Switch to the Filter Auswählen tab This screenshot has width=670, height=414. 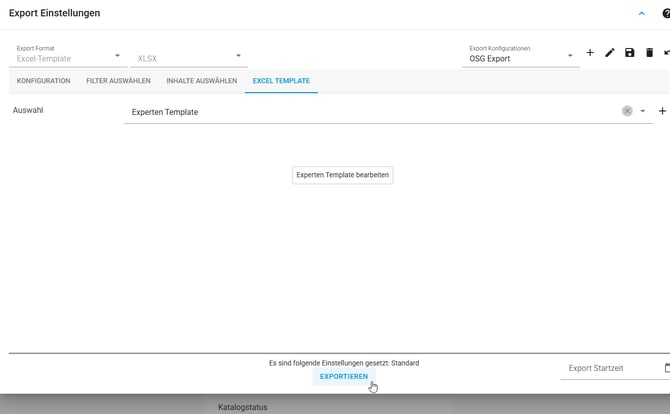click(x=118, y=81)
